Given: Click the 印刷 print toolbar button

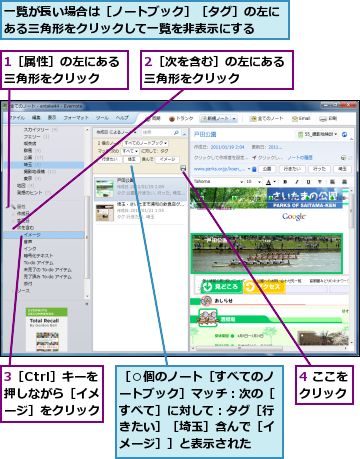Looking at the screenshot, I should [328, 118].
